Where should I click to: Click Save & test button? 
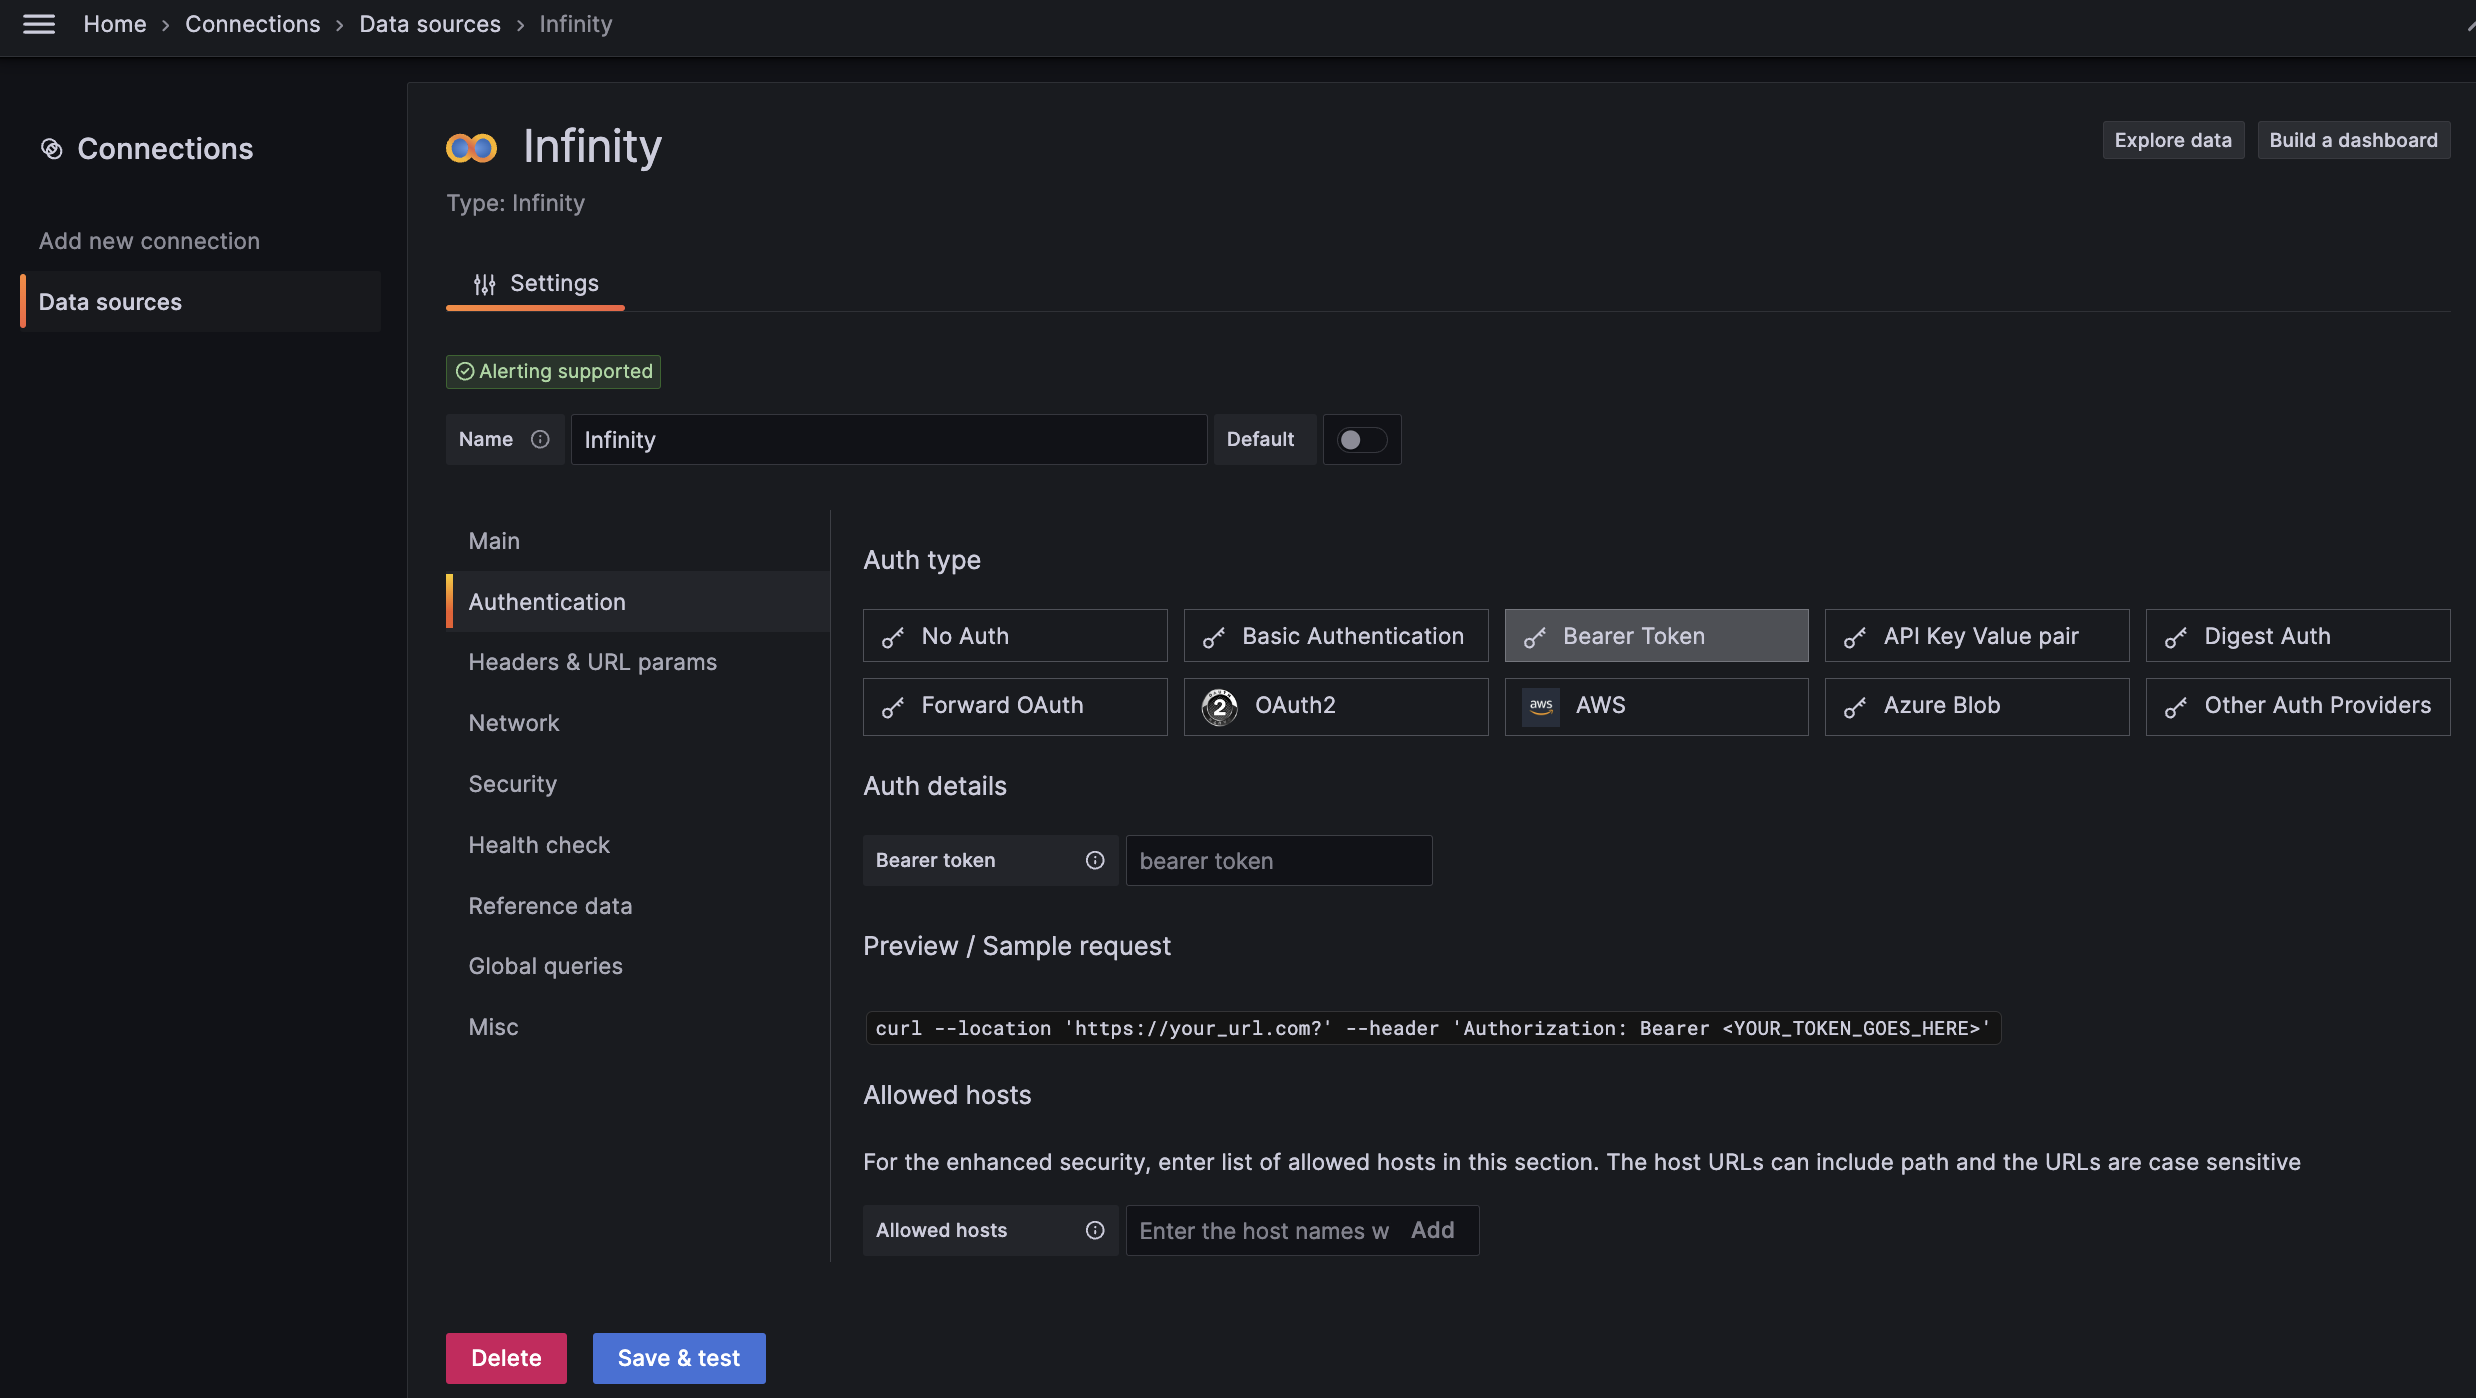tap(679, 1357)
